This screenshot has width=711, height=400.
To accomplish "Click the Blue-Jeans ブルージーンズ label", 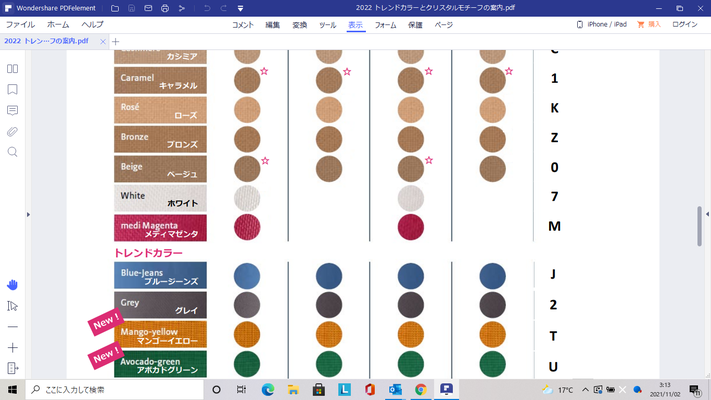I will 160,275.
